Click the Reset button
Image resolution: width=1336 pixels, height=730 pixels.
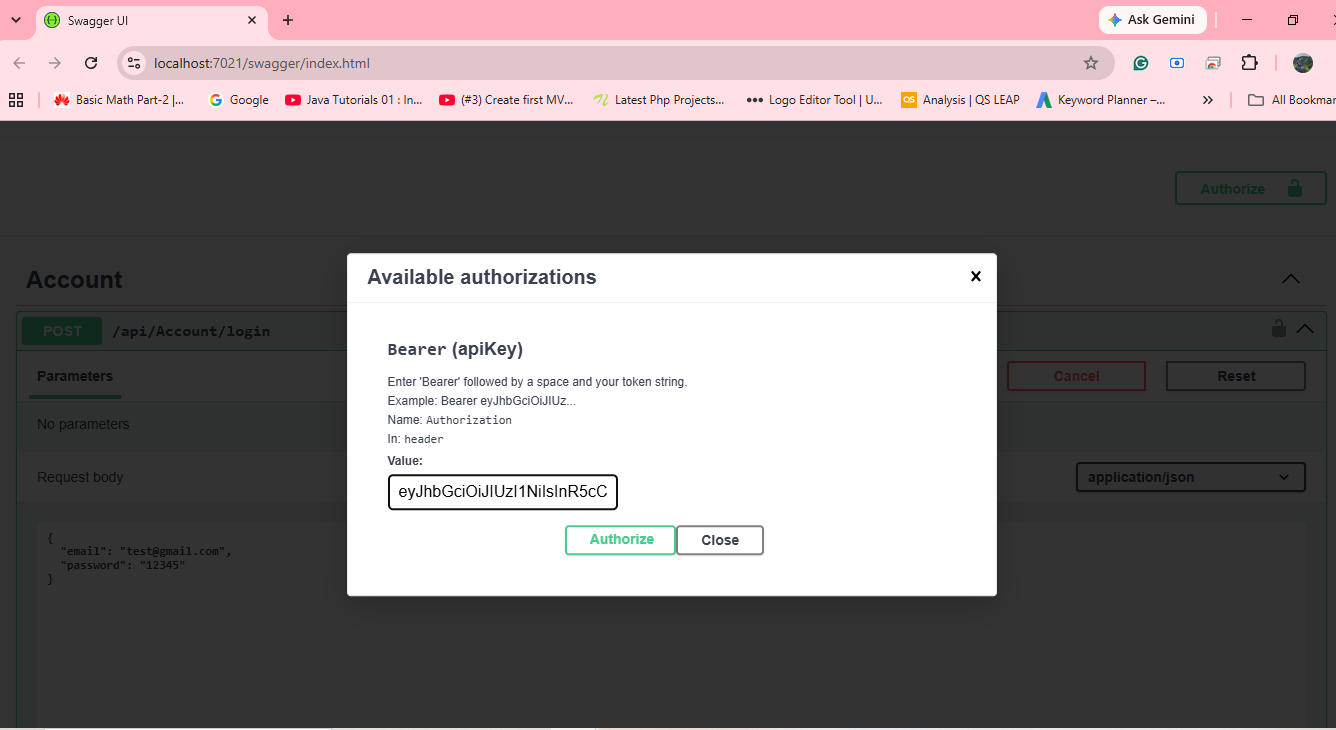point(1236,376)
